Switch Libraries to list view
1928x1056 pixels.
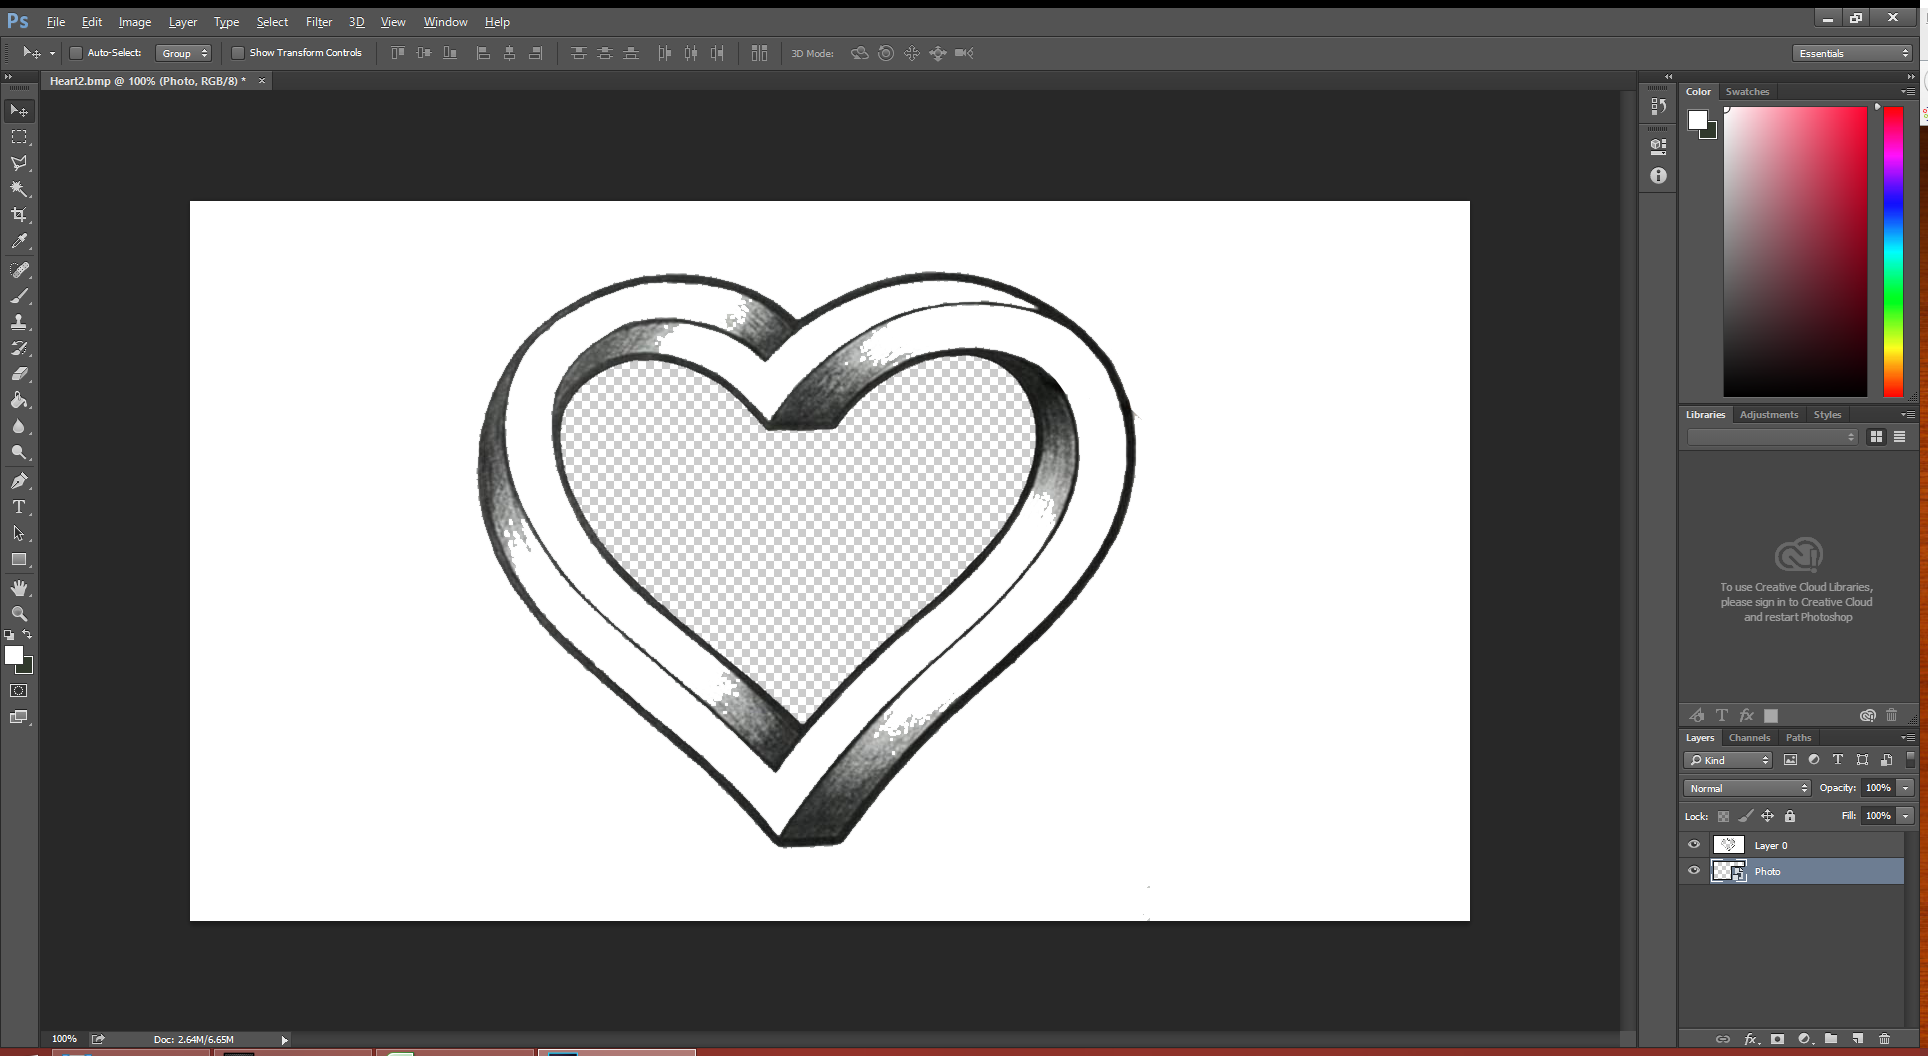pyautogui.click(x=1899, y=437)
